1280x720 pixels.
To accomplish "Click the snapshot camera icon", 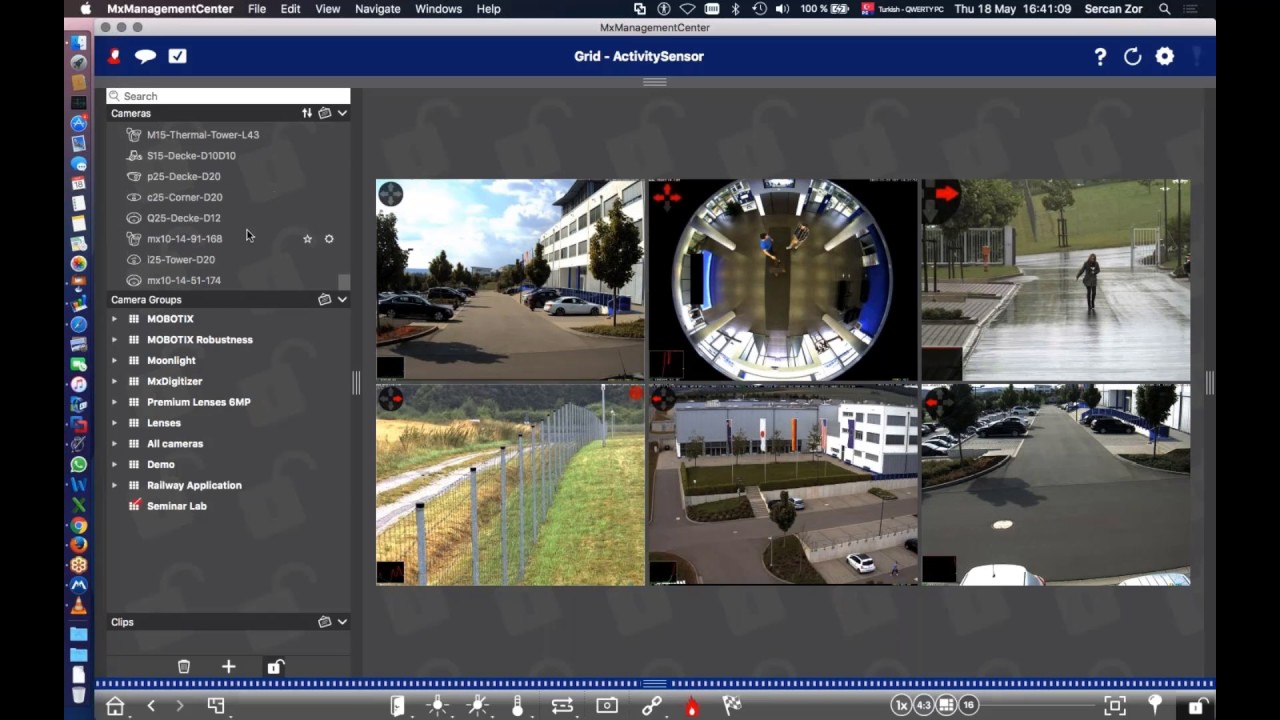I will 607,706.
